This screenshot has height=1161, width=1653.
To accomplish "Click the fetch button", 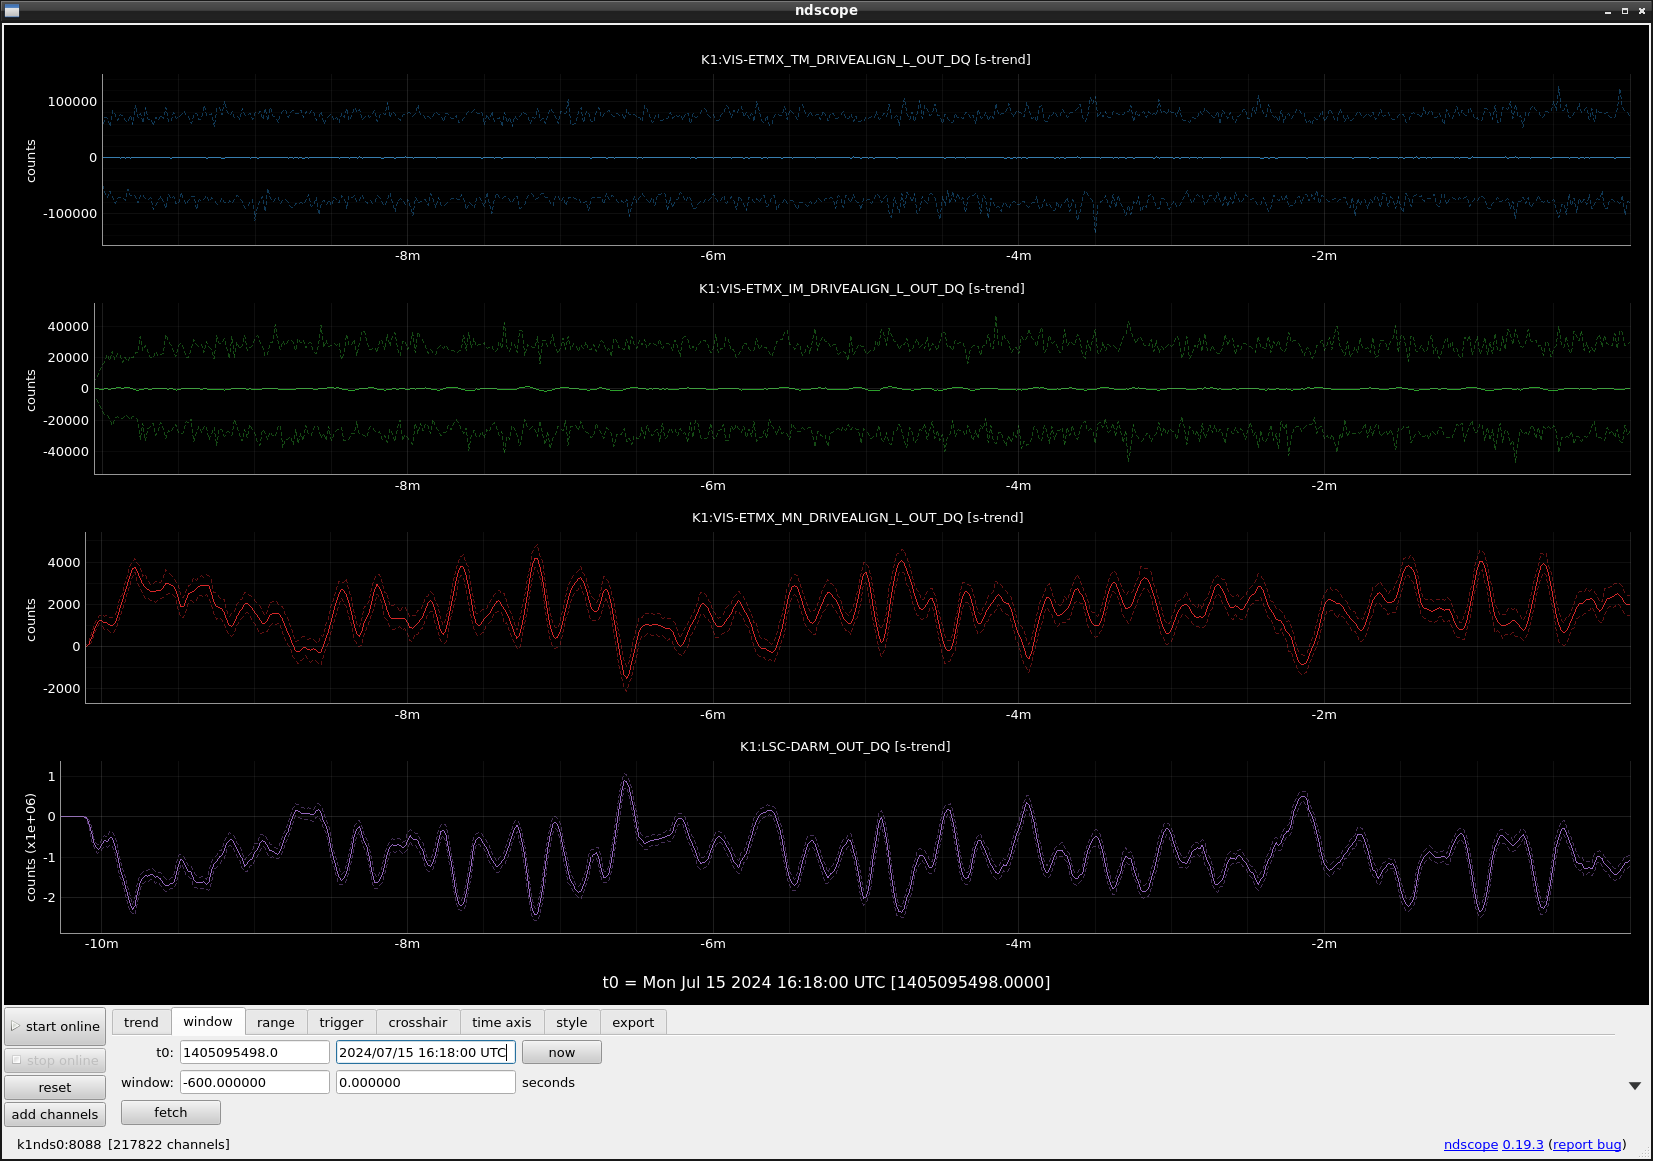I will [170, 1112].
